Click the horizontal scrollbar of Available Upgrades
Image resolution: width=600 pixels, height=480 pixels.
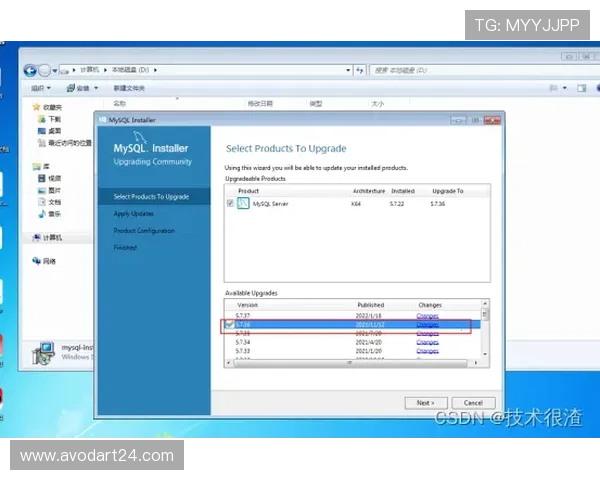click(350, 362)
